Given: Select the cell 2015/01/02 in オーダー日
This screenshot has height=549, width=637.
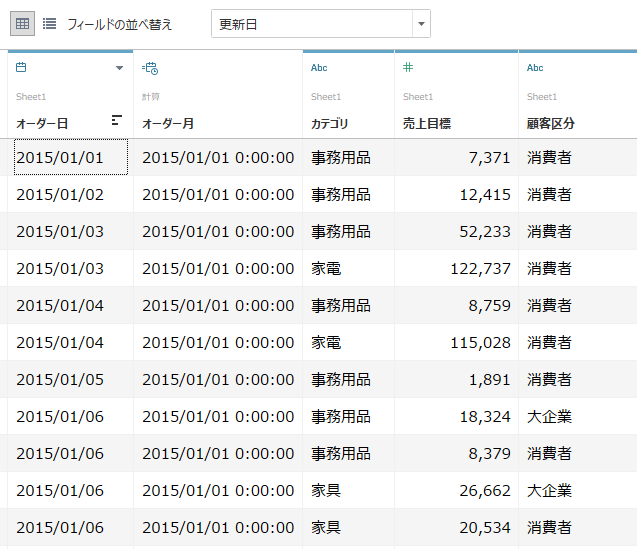Looking at the screenshot, I should point(70,194).
